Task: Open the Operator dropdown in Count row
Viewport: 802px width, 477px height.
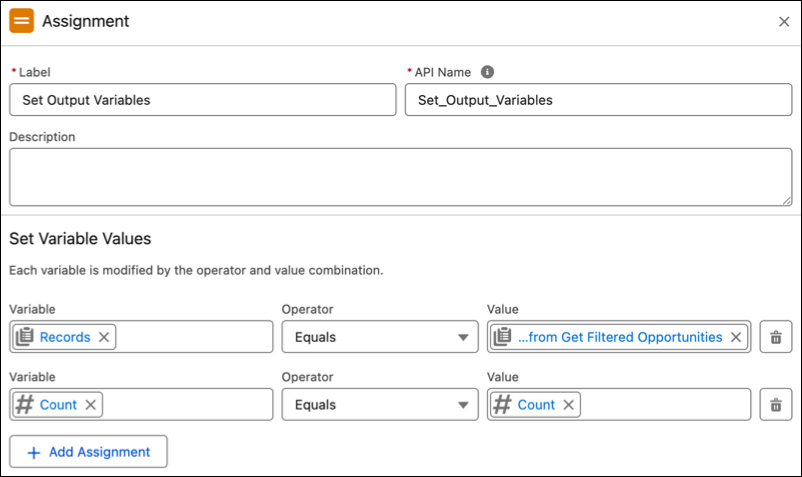Action: (x=380, y=404)
